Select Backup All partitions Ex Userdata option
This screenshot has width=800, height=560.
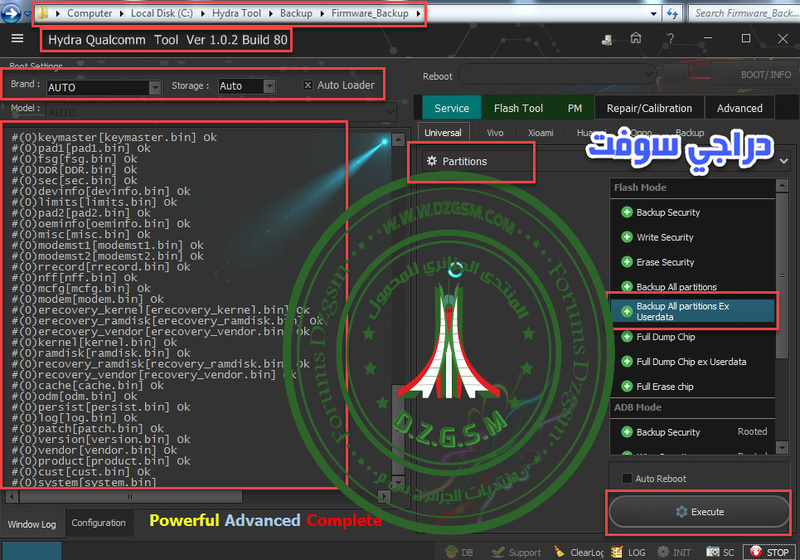692,312
